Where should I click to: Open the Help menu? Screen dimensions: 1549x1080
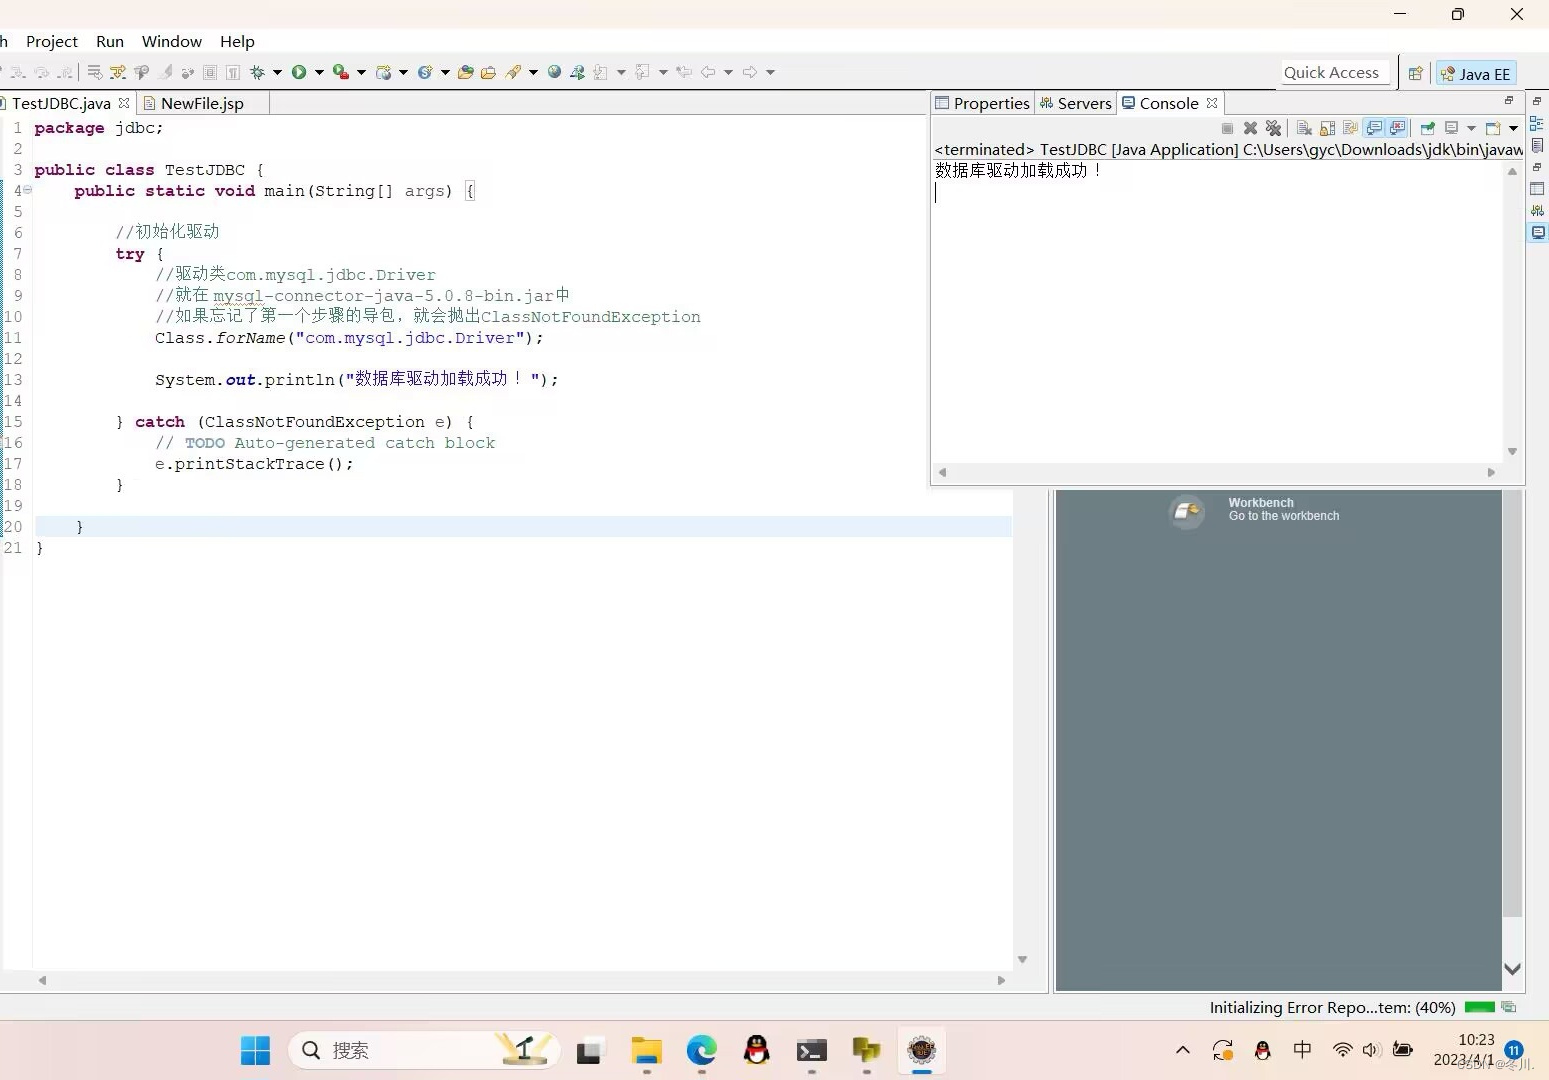(237, 41)
